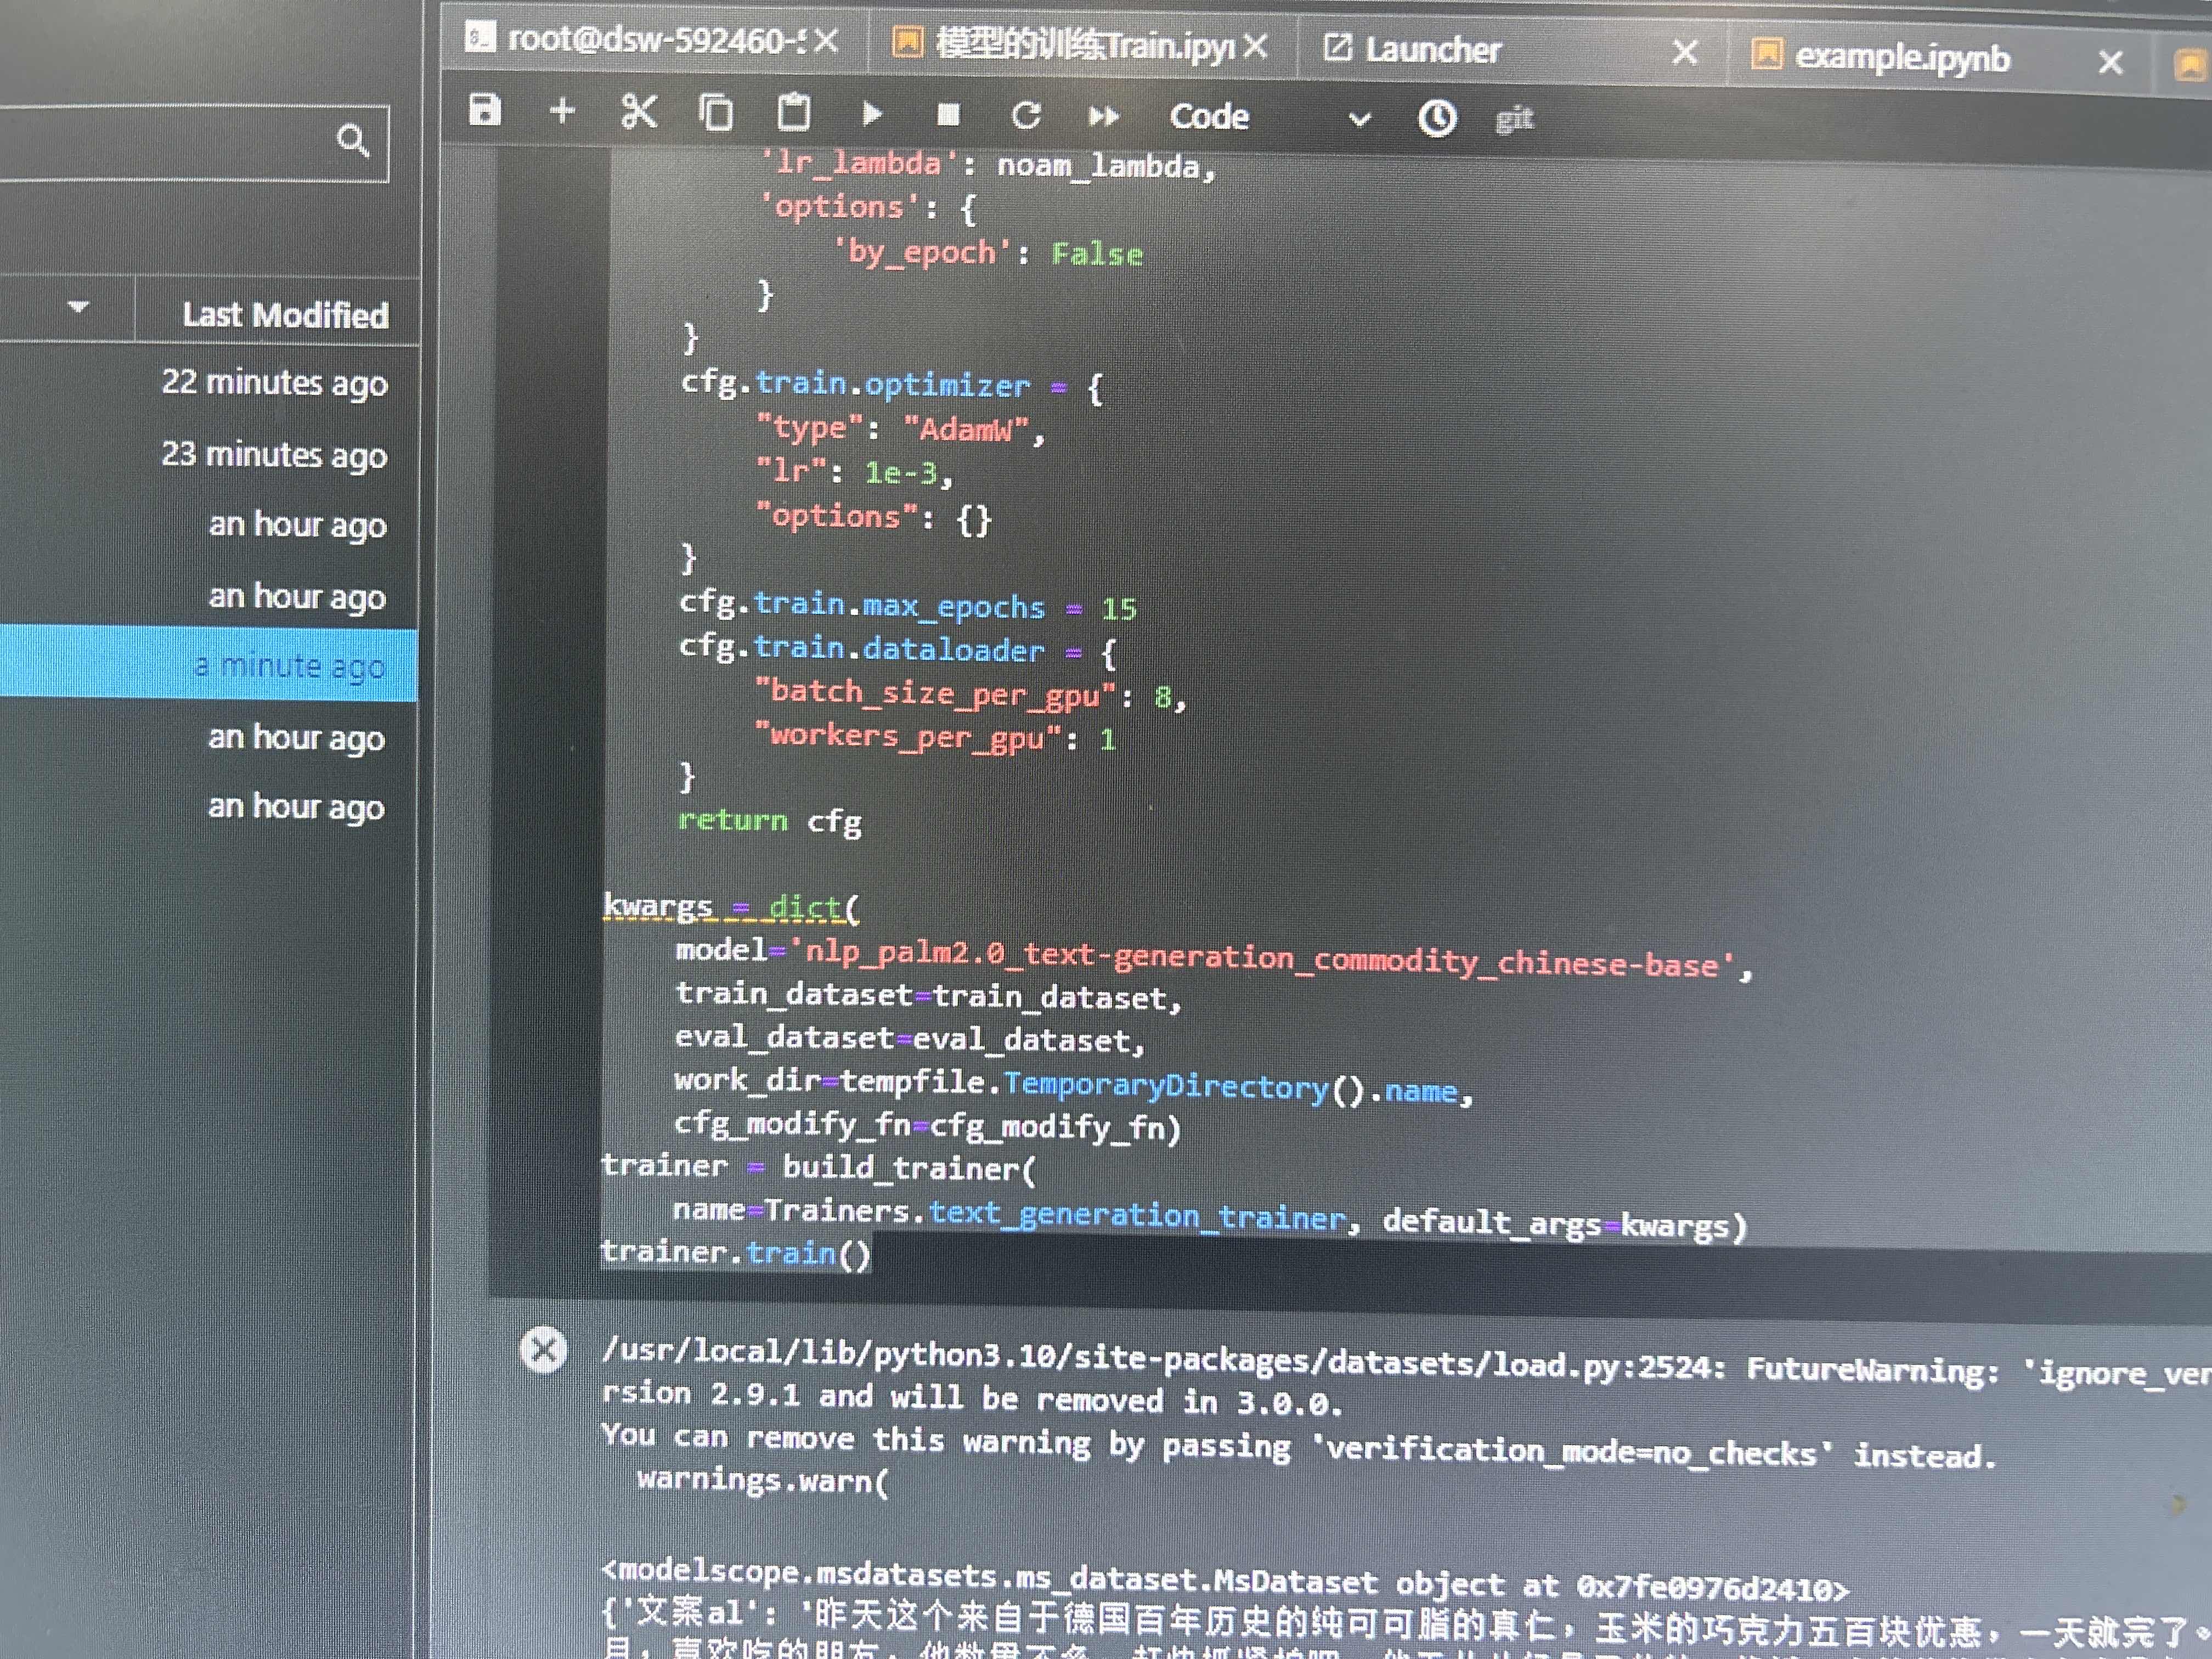Select file modified 23 minutes ago
2212x1659 pixels.
[209, 454]
